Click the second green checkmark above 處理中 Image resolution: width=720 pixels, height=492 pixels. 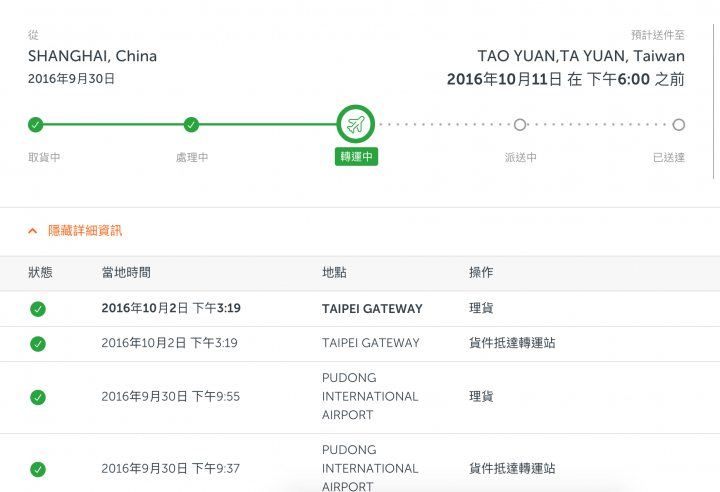191,124
